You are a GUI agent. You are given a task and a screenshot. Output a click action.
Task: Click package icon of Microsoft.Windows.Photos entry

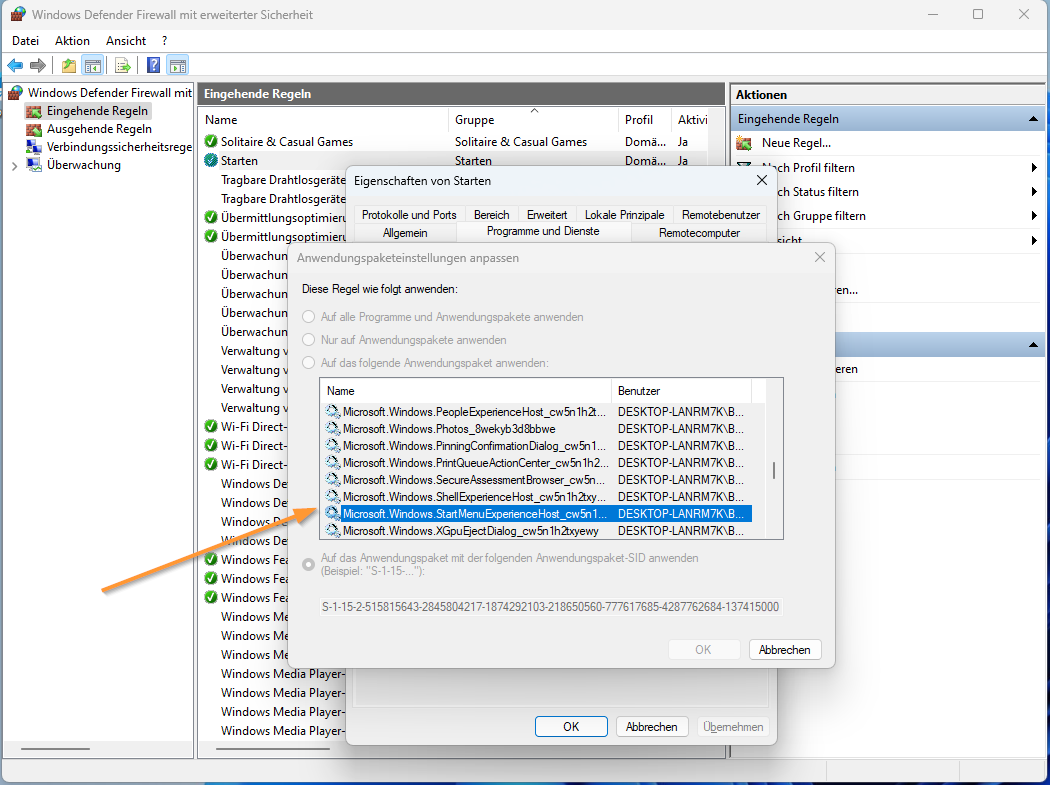333,429
